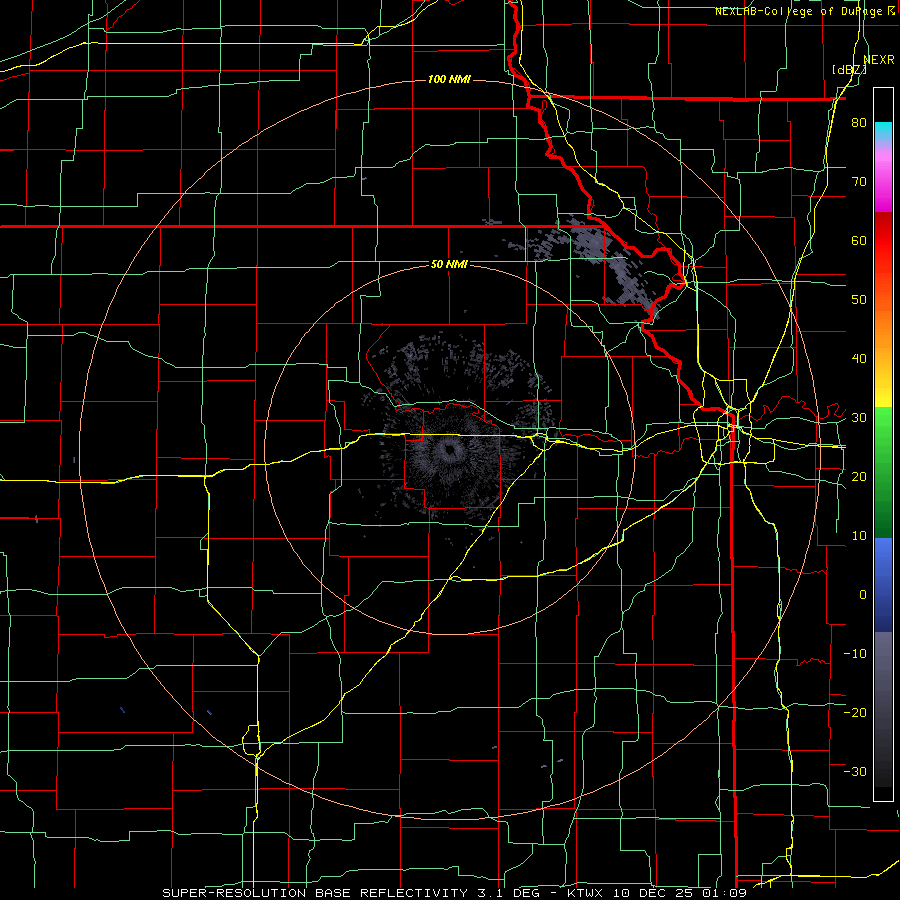Click the blue band of the color scale
The image size is (900, 900).
(x=883, y=585)
